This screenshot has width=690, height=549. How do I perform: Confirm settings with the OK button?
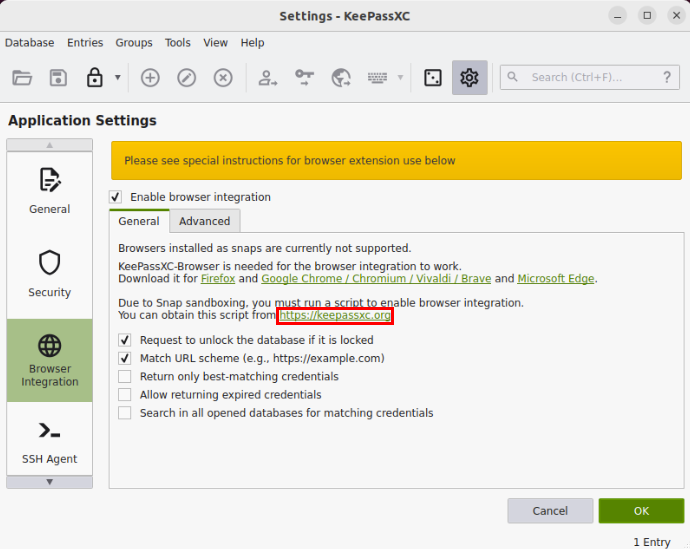click(641, 511)
